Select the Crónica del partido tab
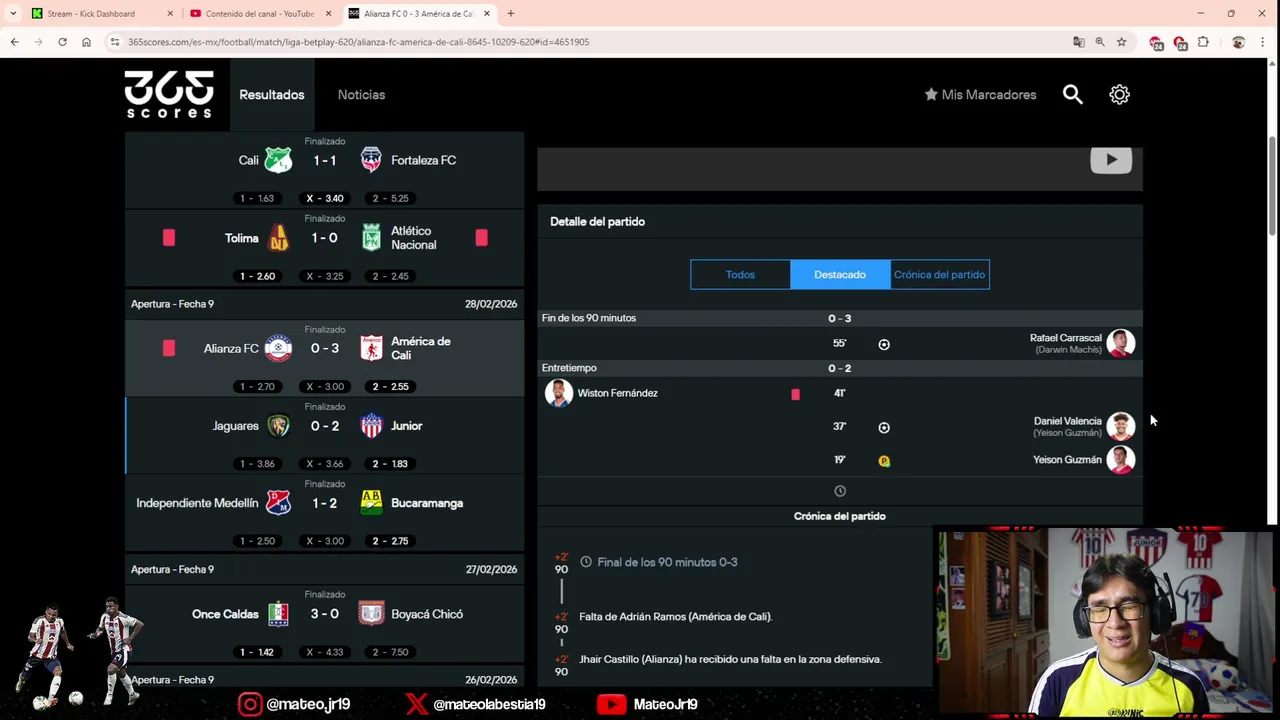The image size is (1280, 720). (x=940, y=275)
